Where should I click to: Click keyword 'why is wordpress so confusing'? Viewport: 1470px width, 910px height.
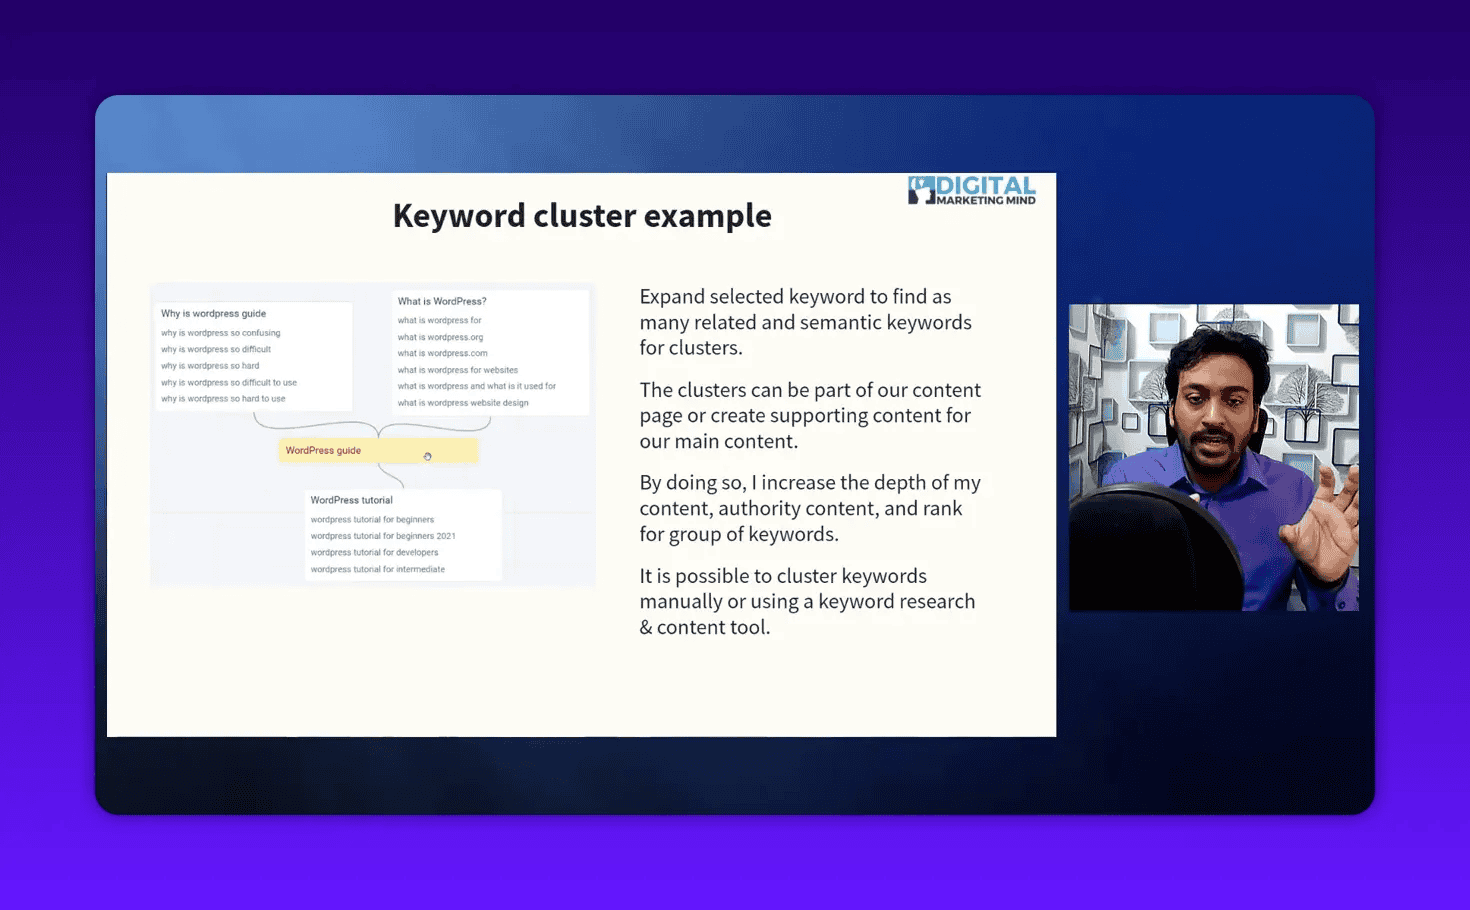pos(220,332)
